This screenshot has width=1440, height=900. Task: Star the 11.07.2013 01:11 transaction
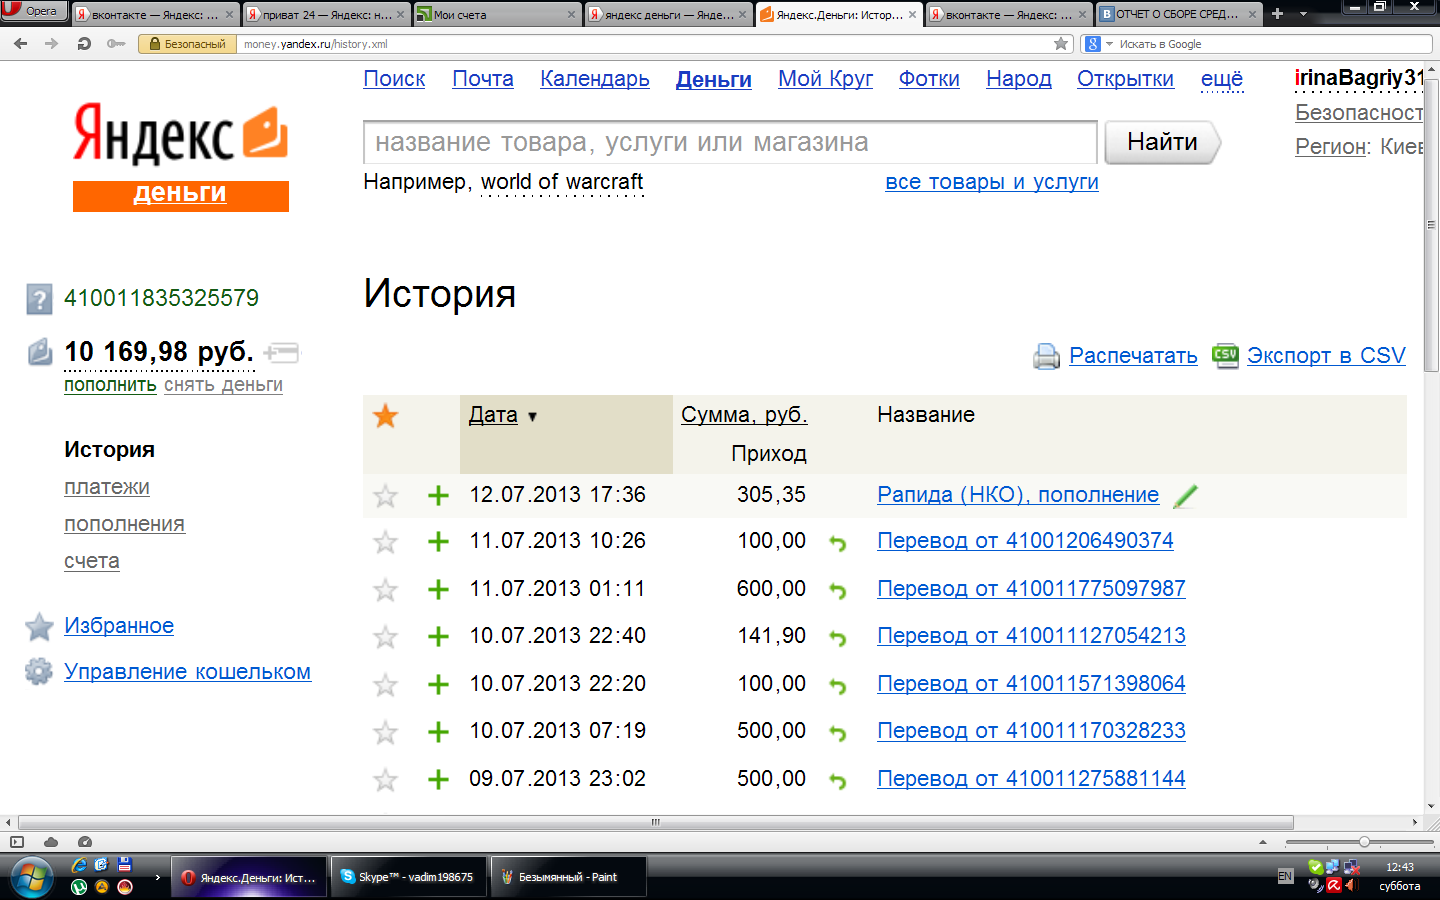[x=385, y=590]
